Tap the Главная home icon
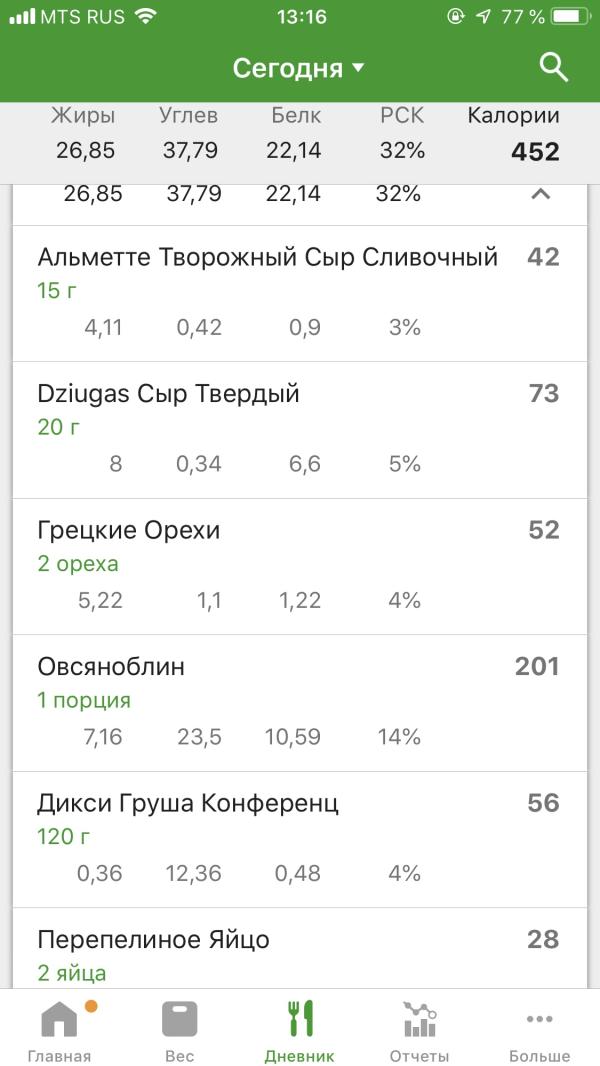 [x=60, y=1018]
